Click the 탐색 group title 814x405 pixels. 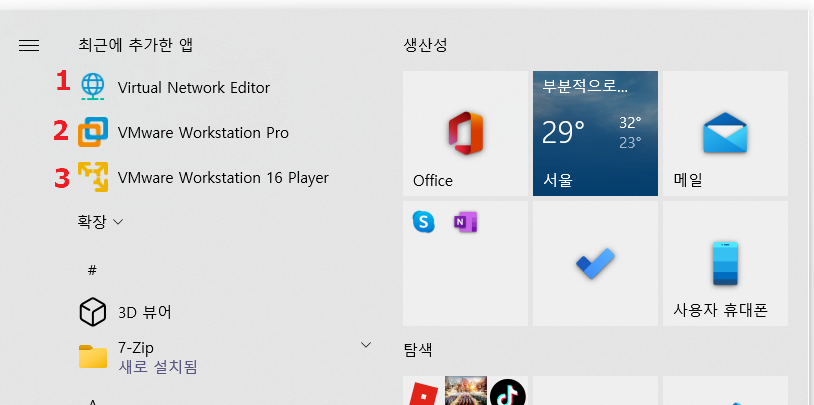tap(418, 349)
